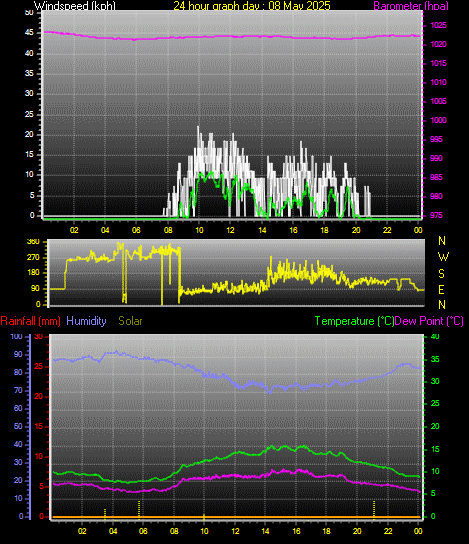Click the 45 windspeed scale value
Screen dimensions: 469x544
pos(29,33)
